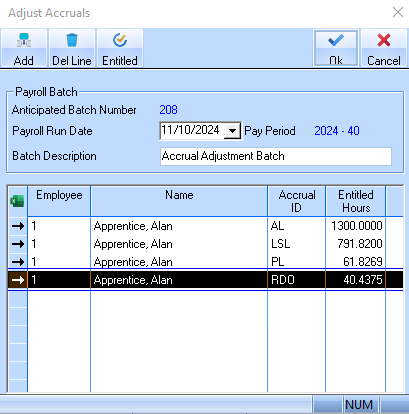Open the Payroll Run Date dropdown
409x414 pixels.
tap(232, 131)
